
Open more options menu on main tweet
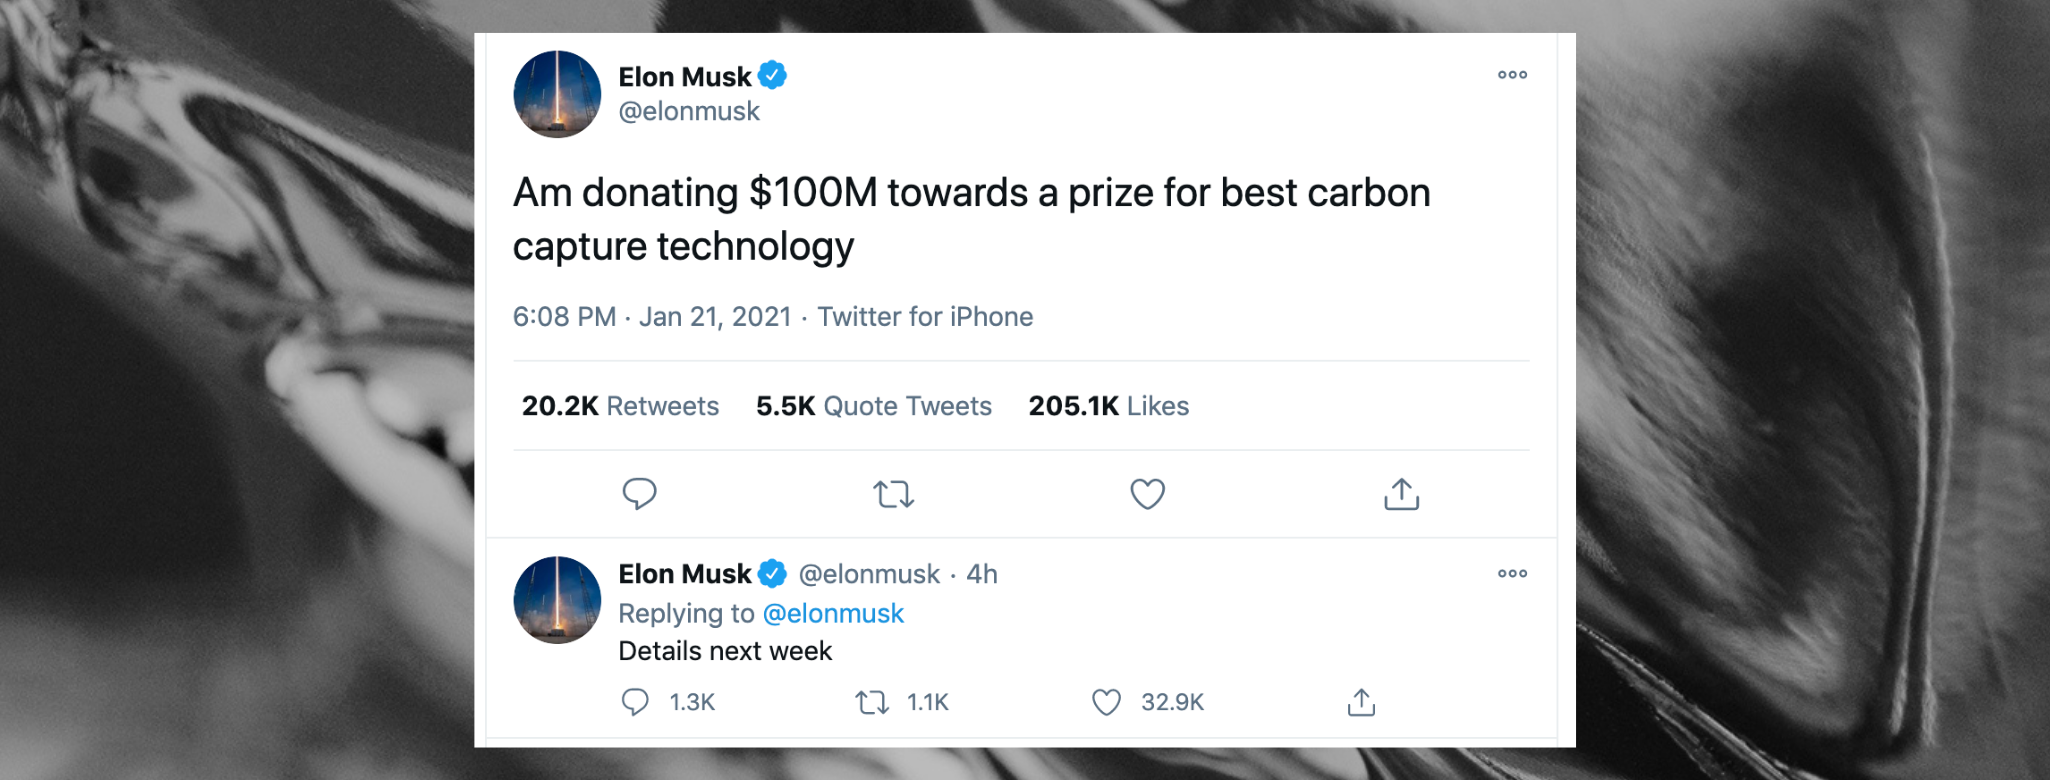[1512, 75]
